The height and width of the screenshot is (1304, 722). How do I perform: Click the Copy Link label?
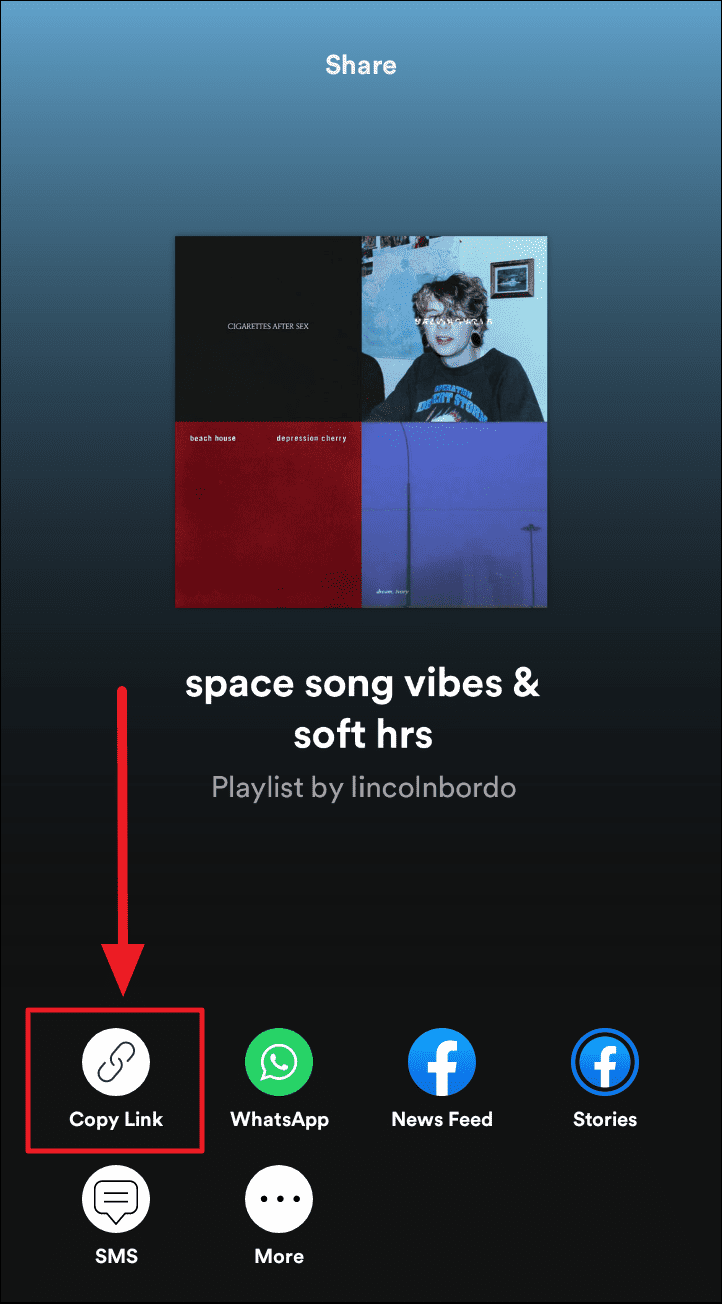click(x=116, y=1119)
